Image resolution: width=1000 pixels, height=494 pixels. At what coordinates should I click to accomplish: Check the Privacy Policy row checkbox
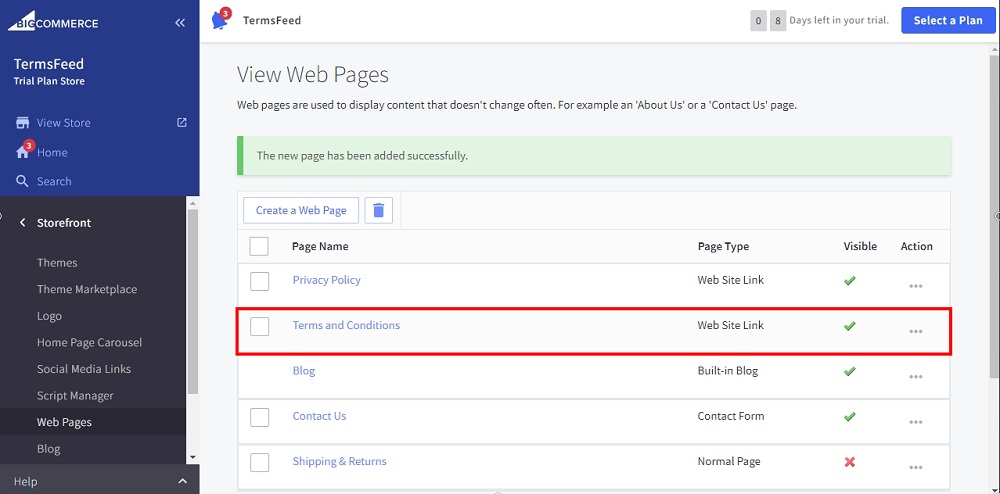259,281
